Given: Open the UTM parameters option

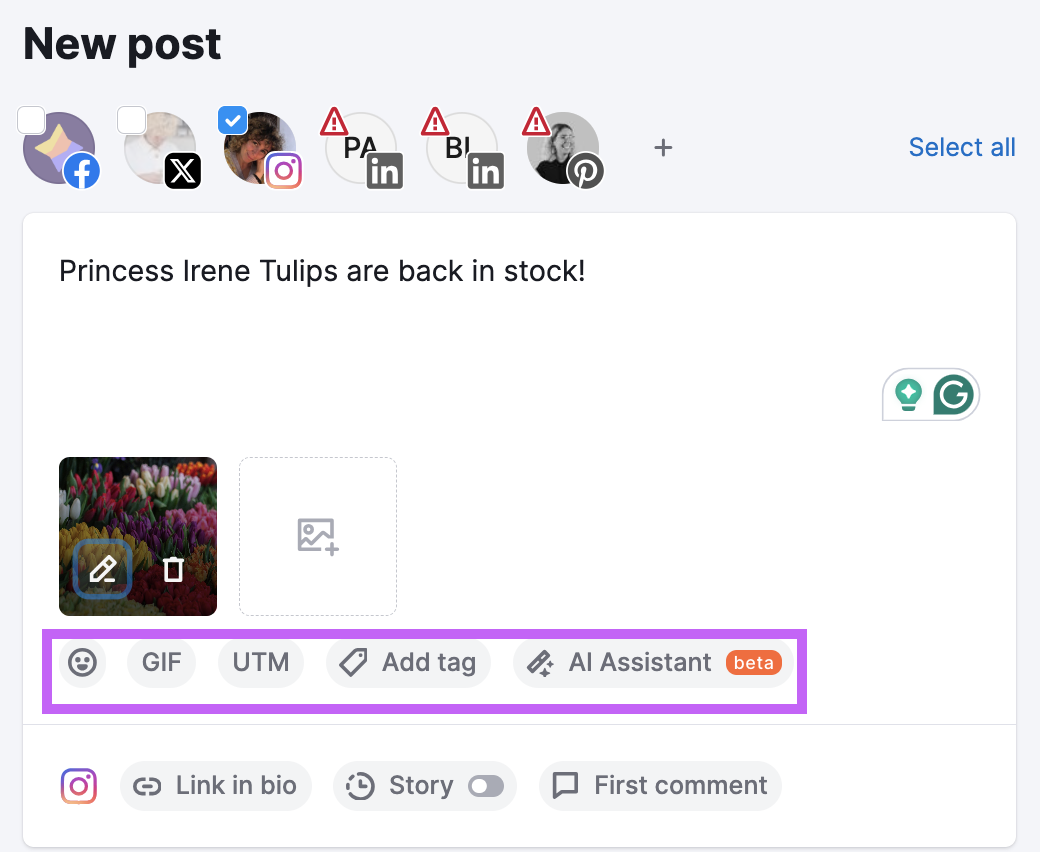Looking at the screenshot, I should (261, 662).
